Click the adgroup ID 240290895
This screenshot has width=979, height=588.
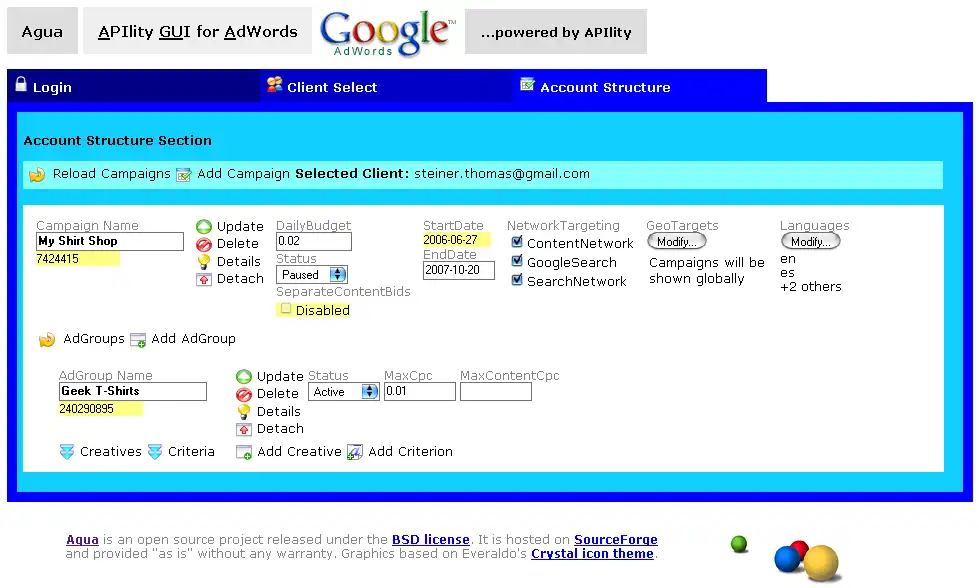click(x=87, y=409)
